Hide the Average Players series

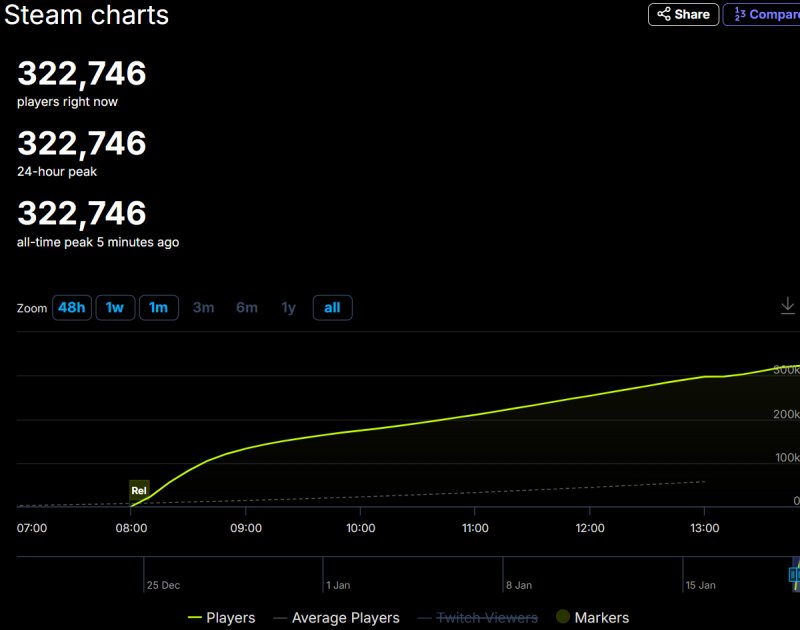tap(335, 618)
